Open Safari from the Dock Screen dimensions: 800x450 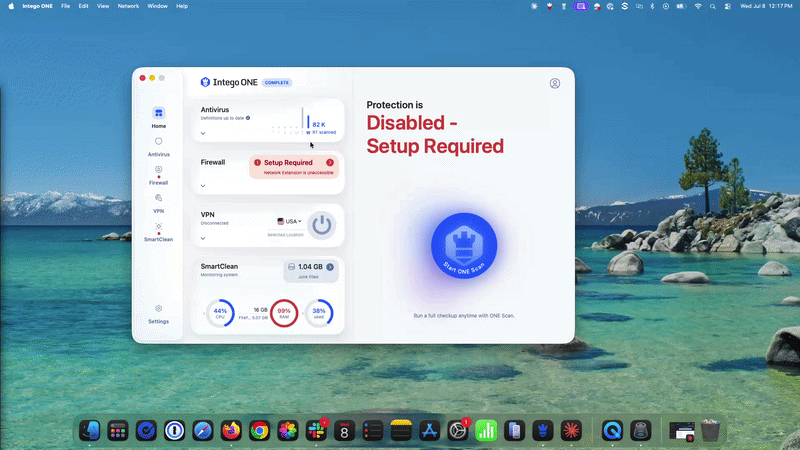point(203,431)
